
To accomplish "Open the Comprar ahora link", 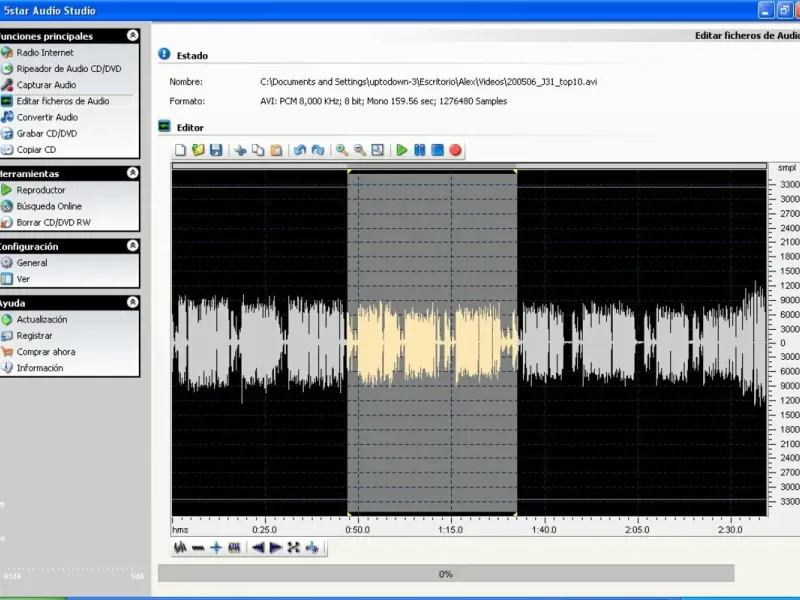I will coord(46,352).
